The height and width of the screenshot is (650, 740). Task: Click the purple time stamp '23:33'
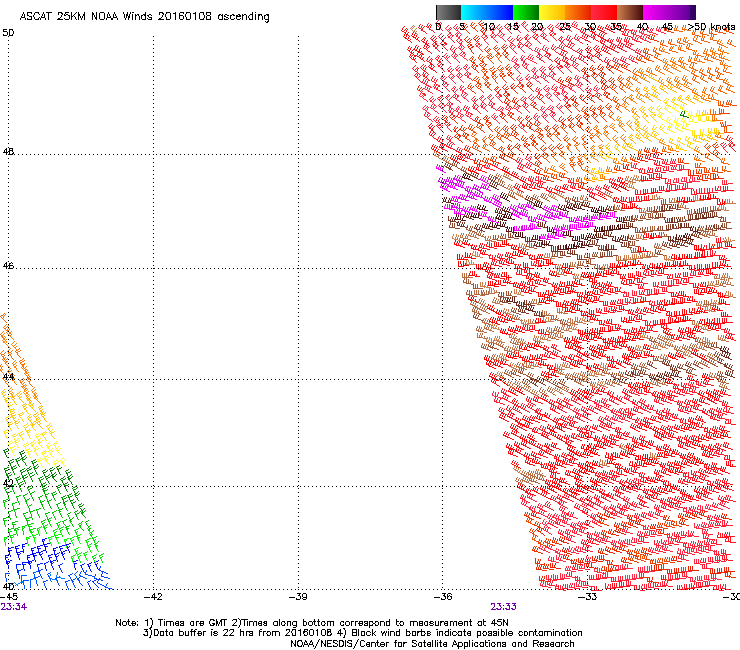[x=503, y=607]
